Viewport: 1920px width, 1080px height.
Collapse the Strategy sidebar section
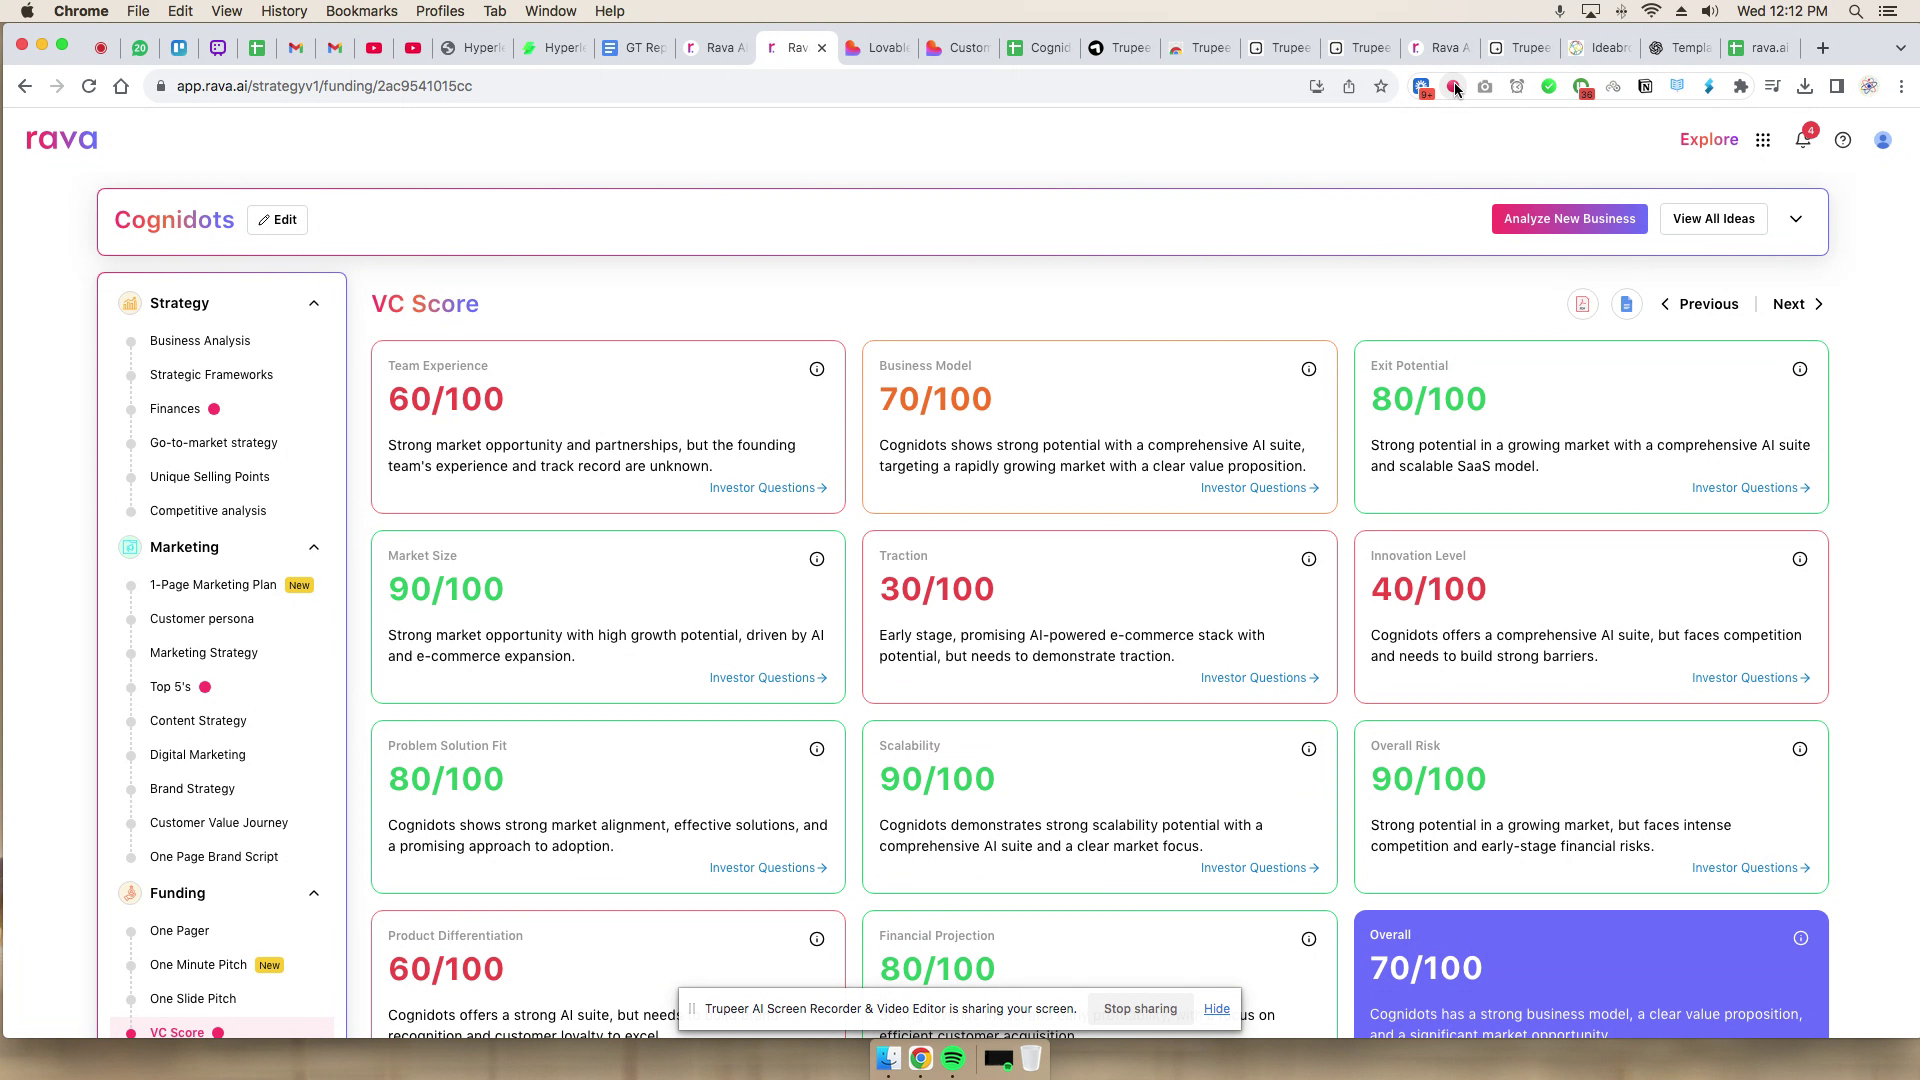pos(314,302)
